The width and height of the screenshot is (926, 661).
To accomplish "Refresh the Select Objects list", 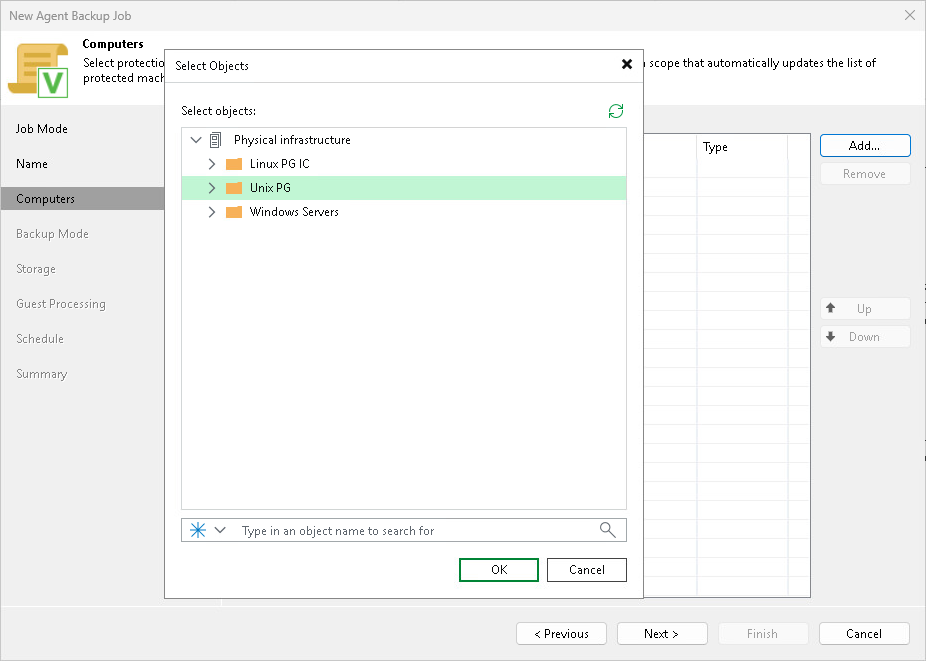I will pyautogui.click(x=616, y=111).
